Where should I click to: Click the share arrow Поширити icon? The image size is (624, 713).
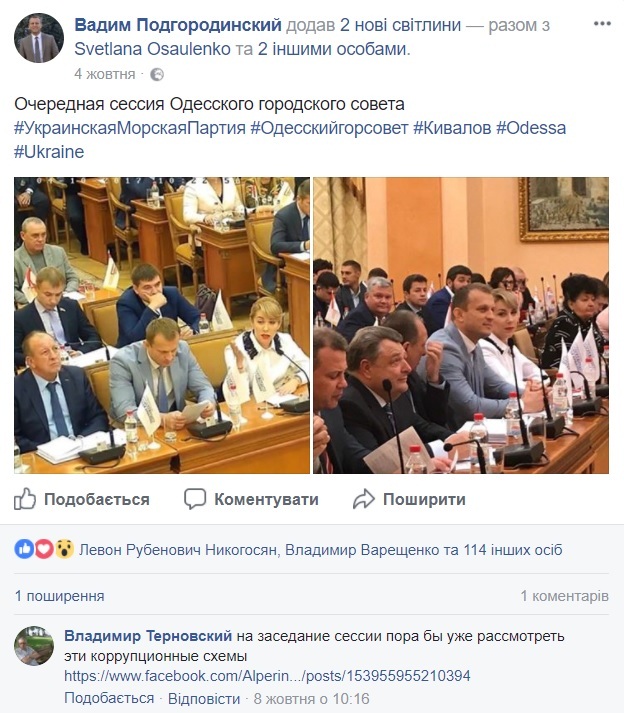(364, 499)
